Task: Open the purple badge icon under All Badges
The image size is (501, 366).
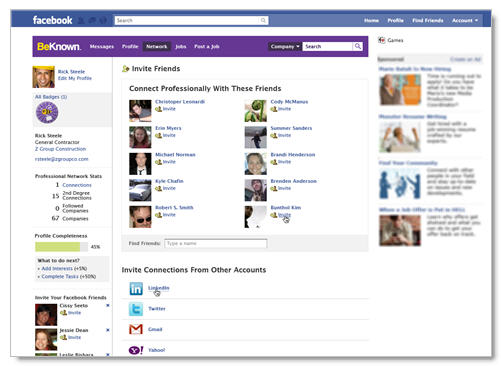Action: (x=47, y=113)
